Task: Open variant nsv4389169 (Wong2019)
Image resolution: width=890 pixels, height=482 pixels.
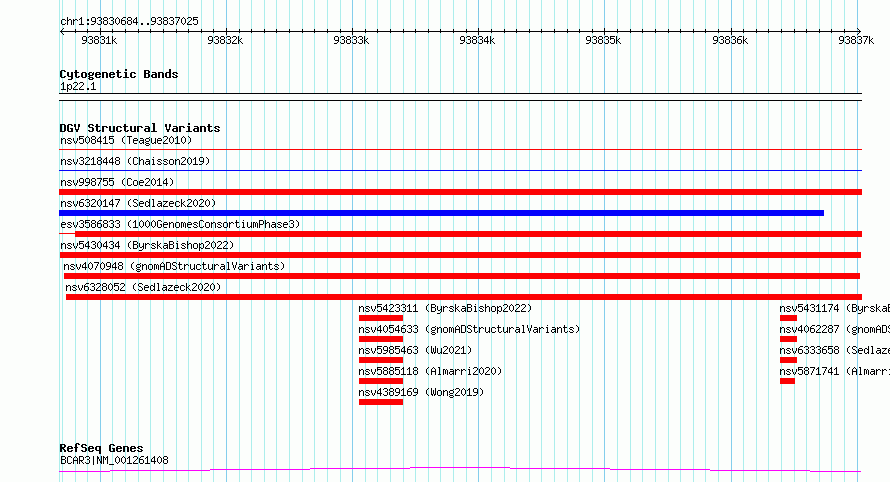Action: (421, 392)
